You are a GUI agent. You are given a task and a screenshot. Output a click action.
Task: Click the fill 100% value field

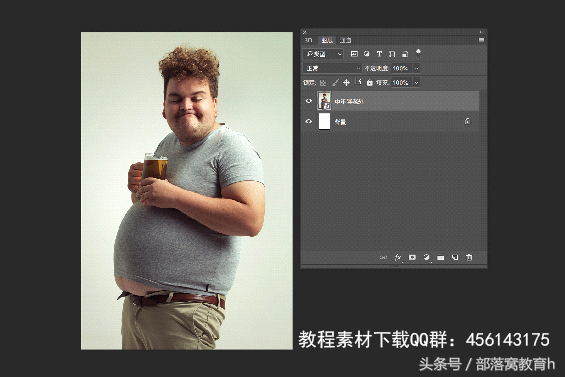click(402, 83)
